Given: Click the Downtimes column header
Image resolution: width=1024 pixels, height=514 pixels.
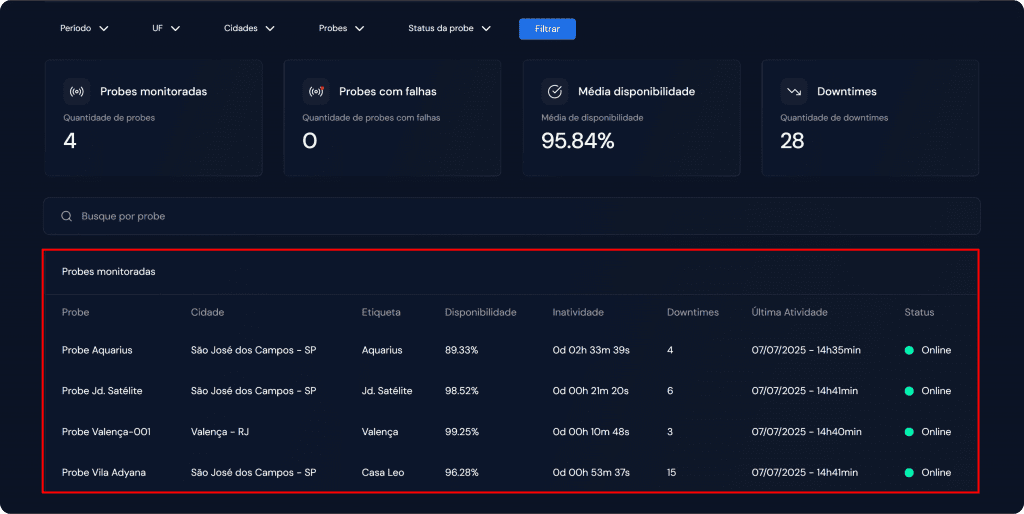Looking at the screenshot, I should (693, 312).
